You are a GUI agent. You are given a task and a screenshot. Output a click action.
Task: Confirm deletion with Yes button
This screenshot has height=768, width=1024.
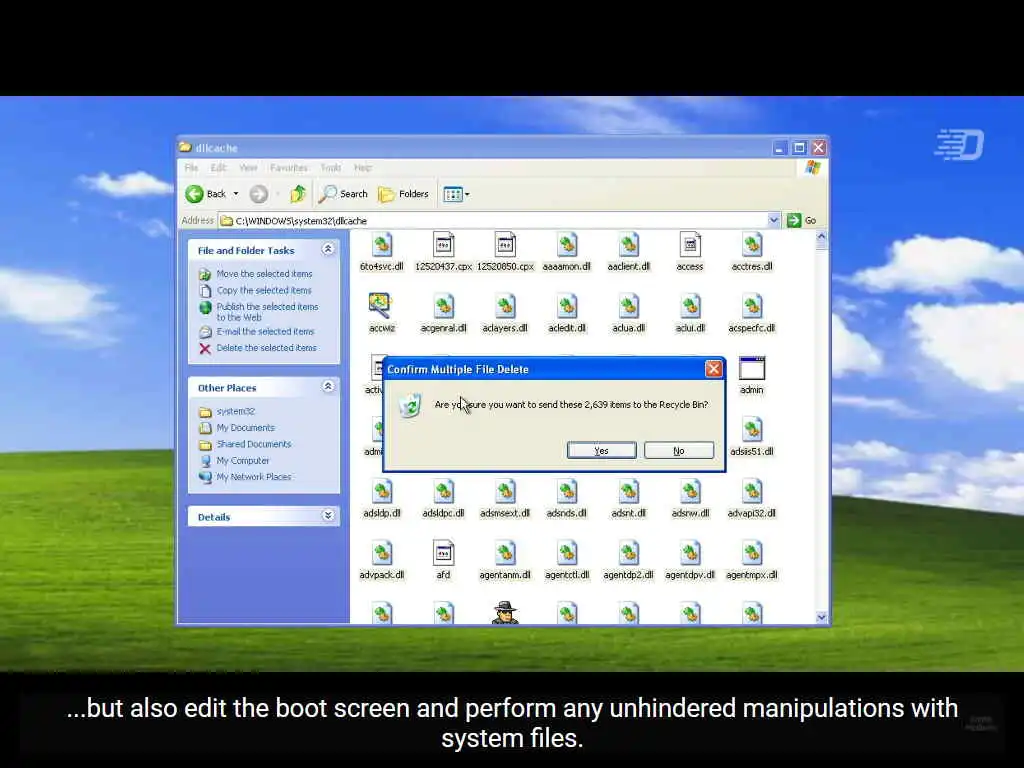(x=601, y=451)
